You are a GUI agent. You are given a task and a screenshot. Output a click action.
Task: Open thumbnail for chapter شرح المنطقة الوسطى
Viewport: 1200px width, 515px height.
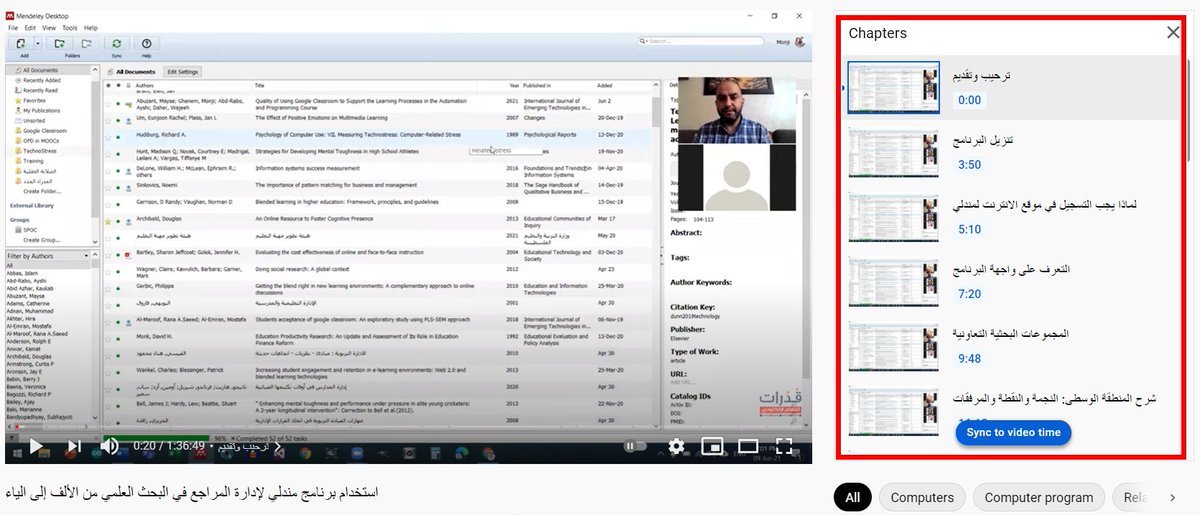coord(894,411)
